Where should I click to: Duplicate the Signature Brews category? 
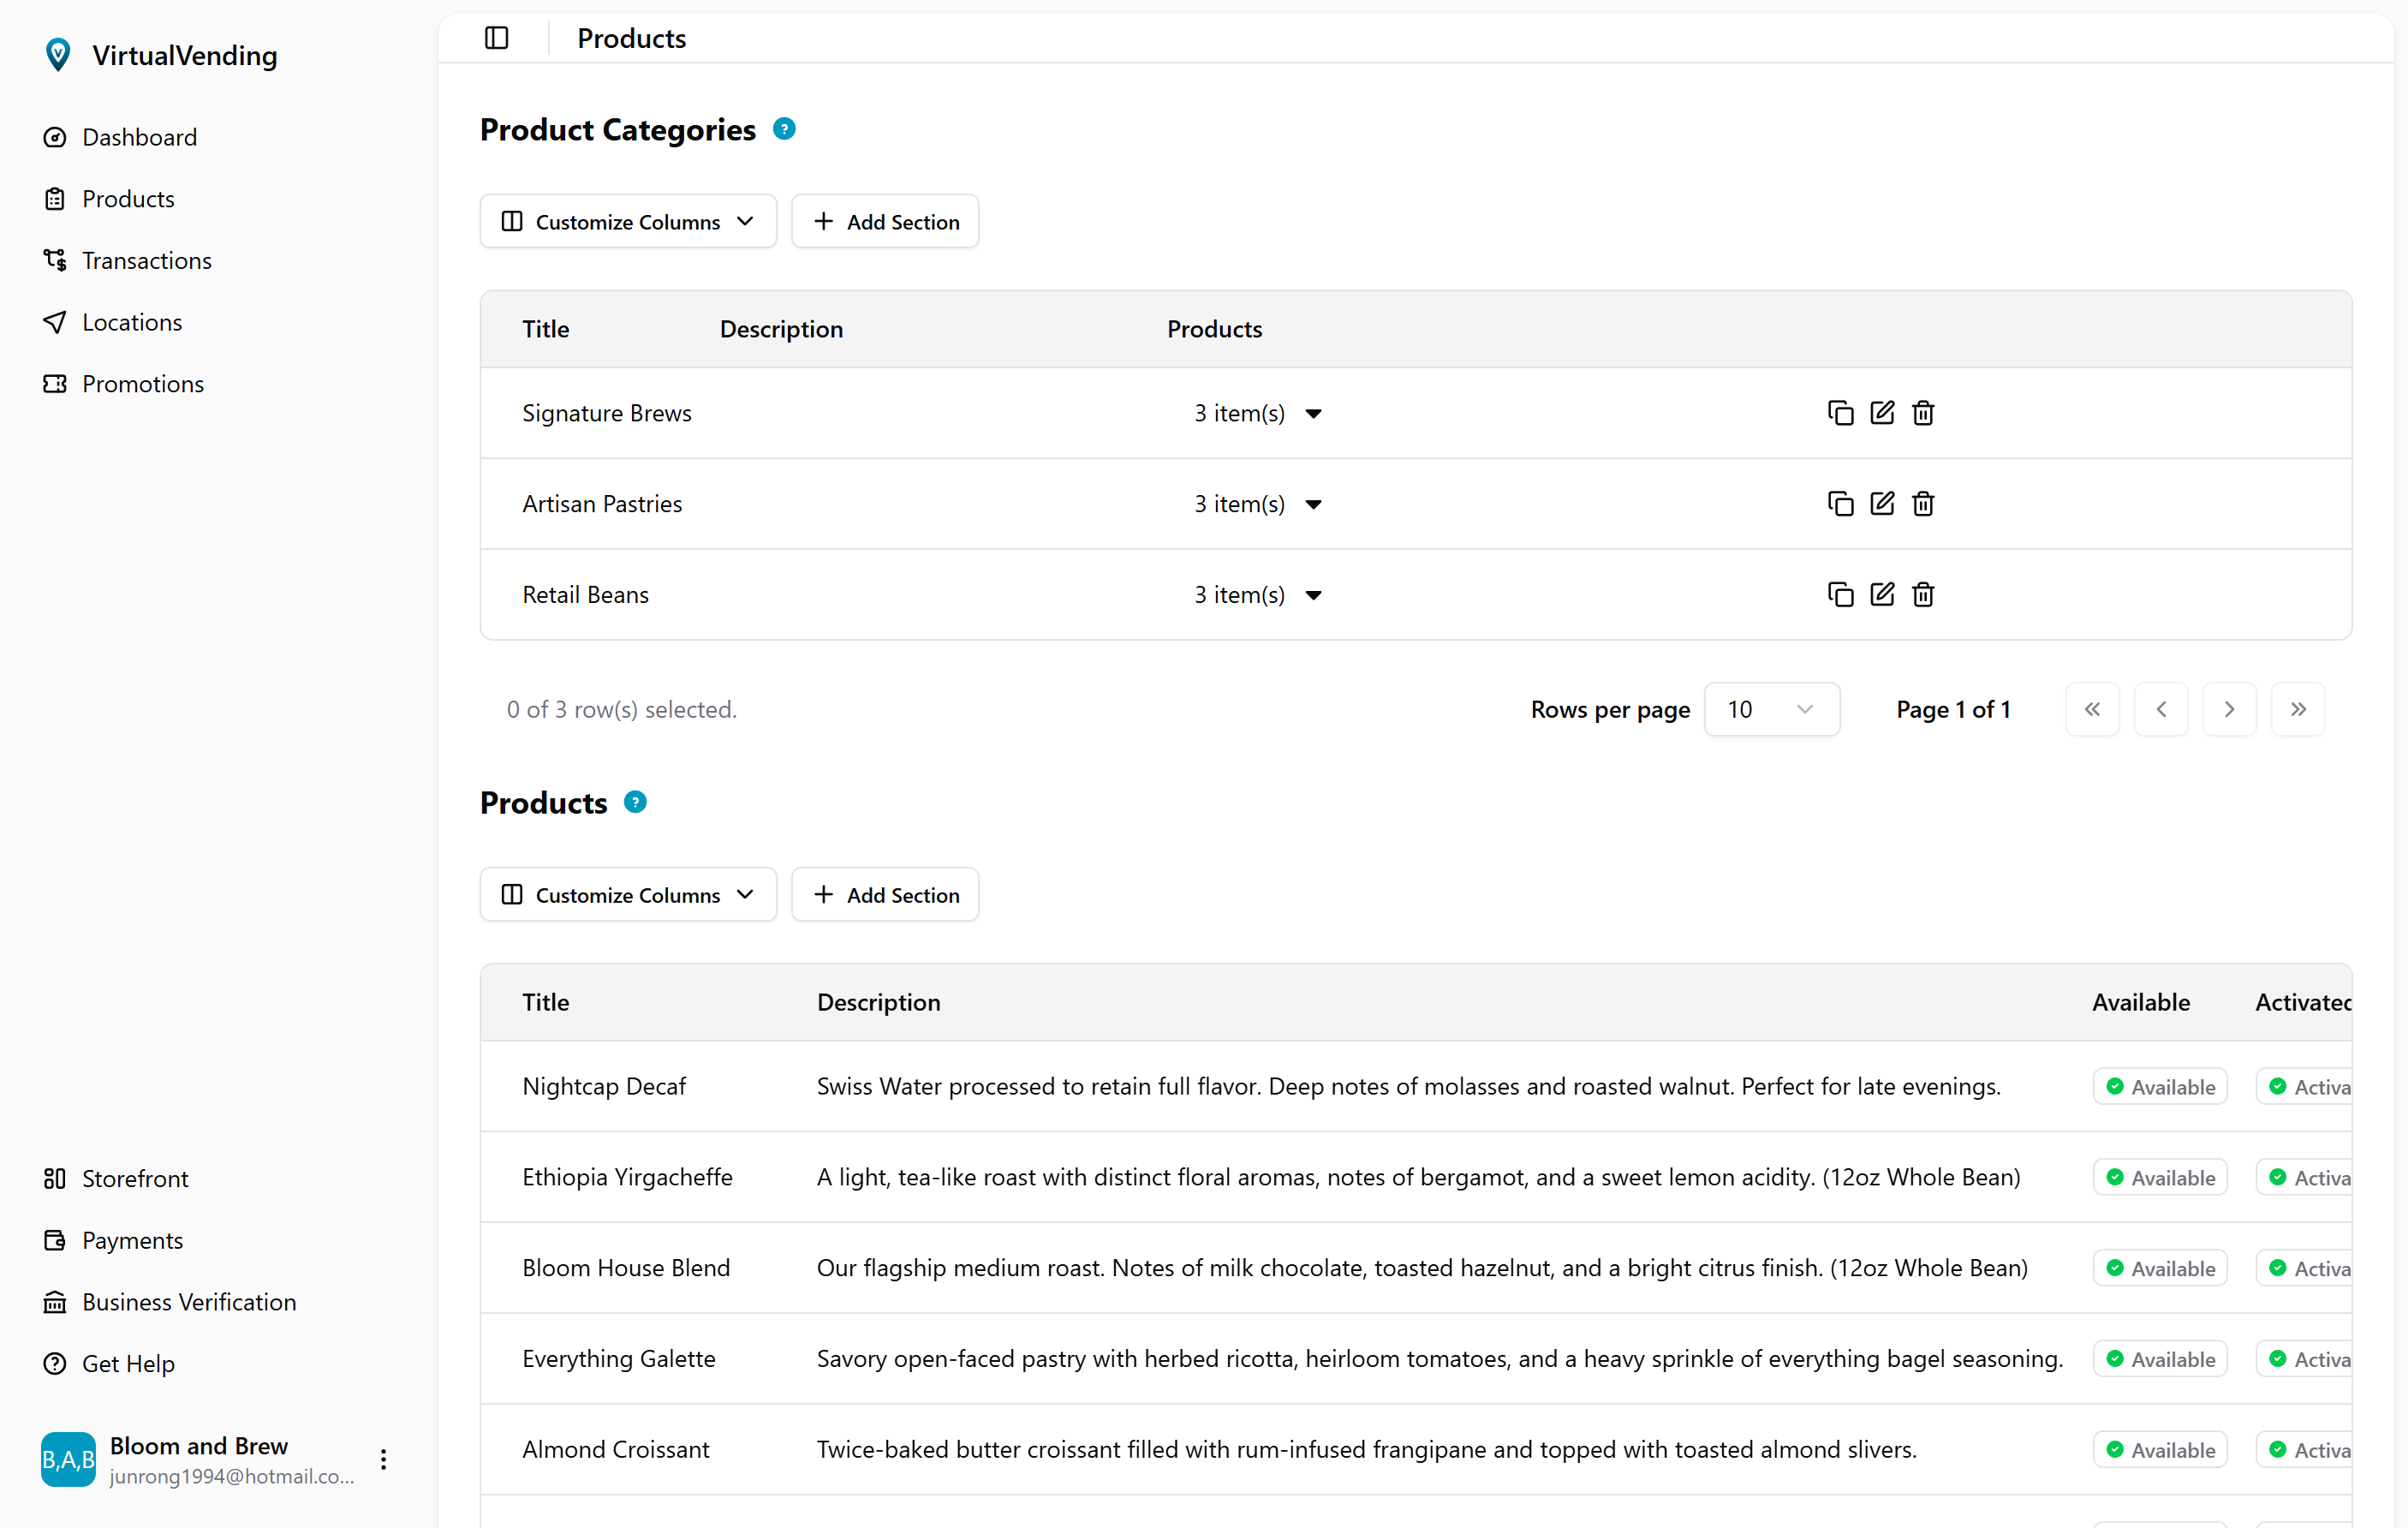1840,413
